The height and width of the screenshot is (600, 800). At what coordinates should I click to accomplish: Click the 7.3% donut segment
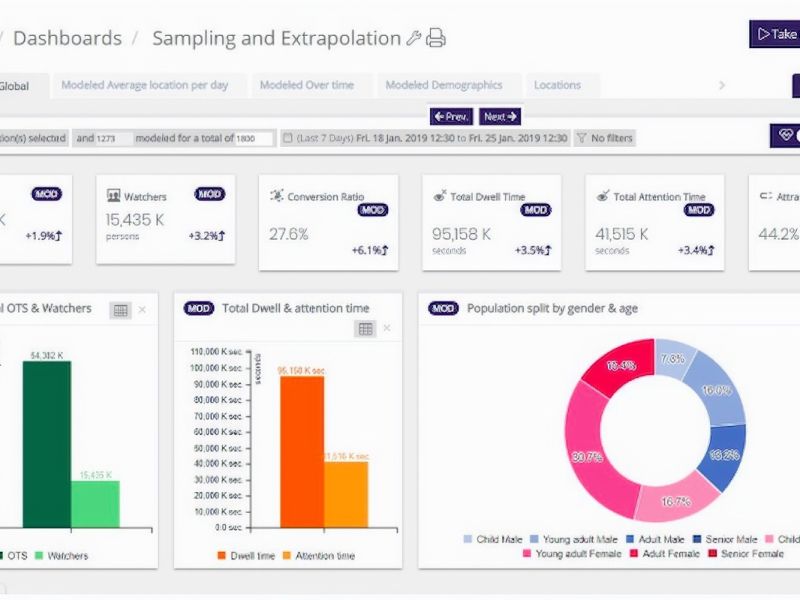[x=673, y=359]
